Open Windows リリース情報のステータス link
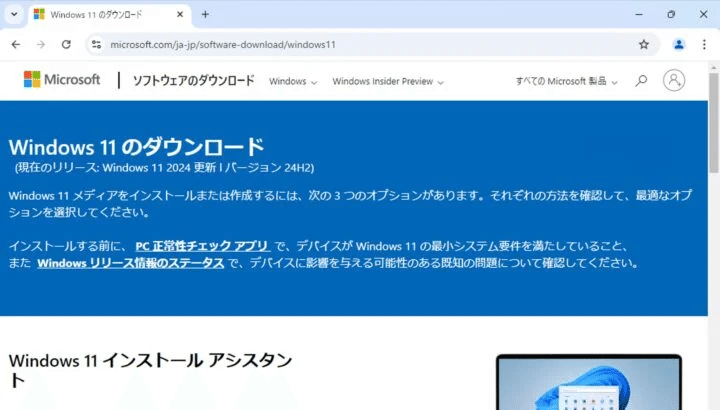This screenshot has width=720, height=410. [130, 263]
